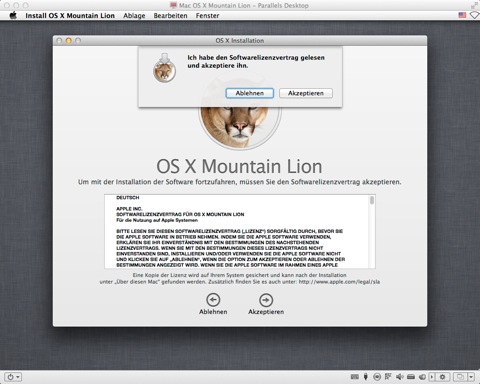Open the Apple menu
Screen dimensions: 480x384
tap(13, 15)
